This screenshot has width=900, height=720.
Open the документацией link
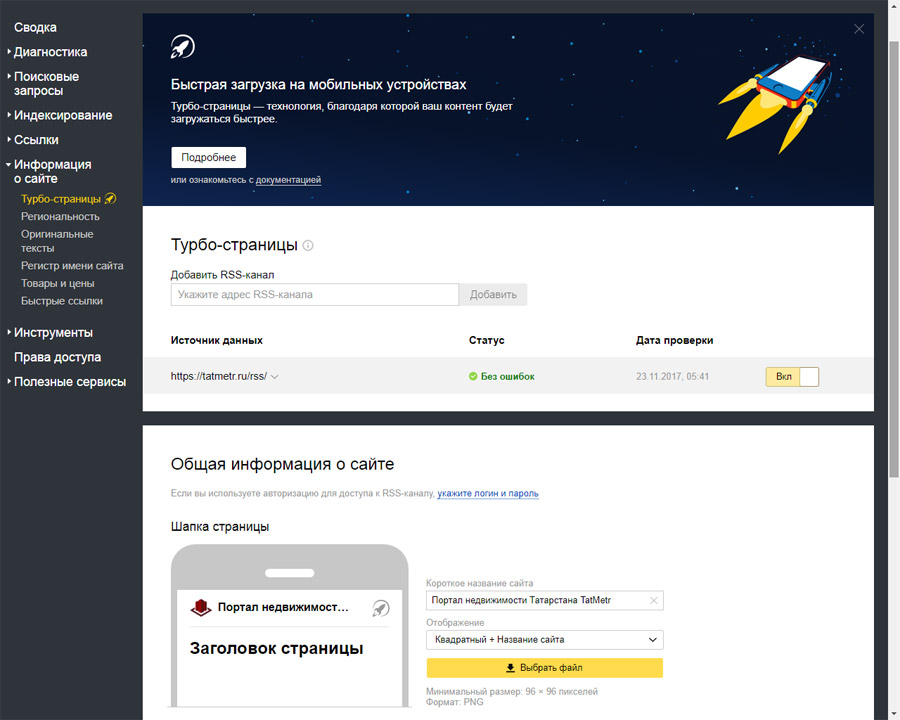[x=288, y=180]
